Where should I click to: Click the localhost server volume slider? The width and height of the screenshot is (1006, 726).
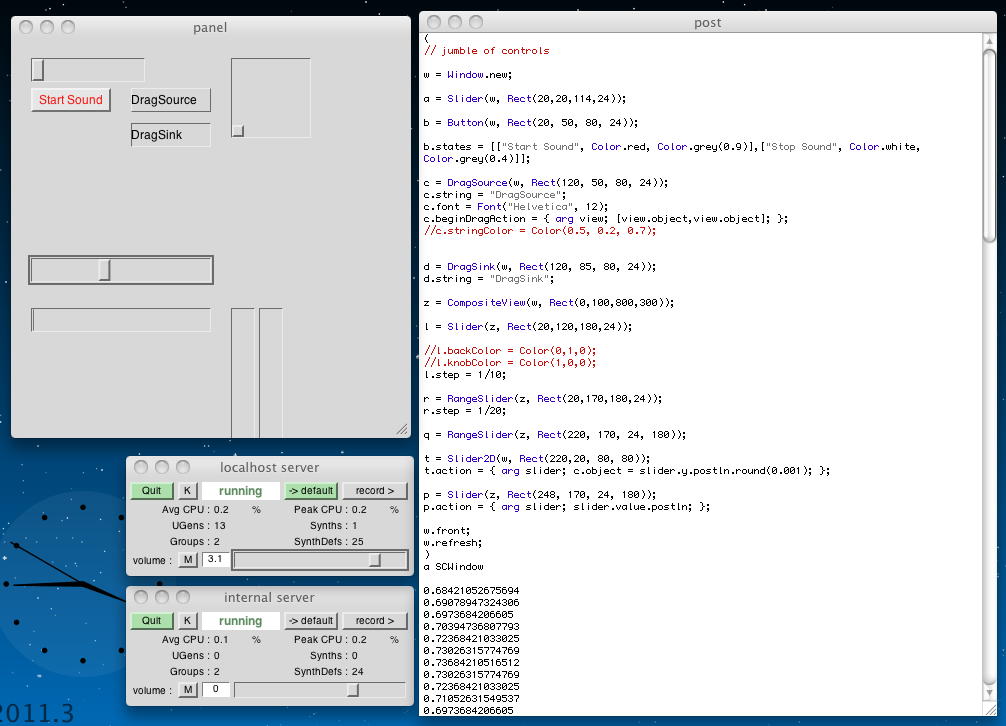(320, 561)
